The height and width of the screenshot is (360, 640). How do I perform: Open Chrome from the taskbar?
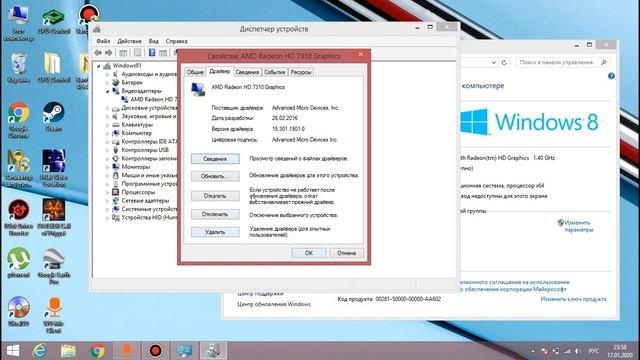point(97,351)
